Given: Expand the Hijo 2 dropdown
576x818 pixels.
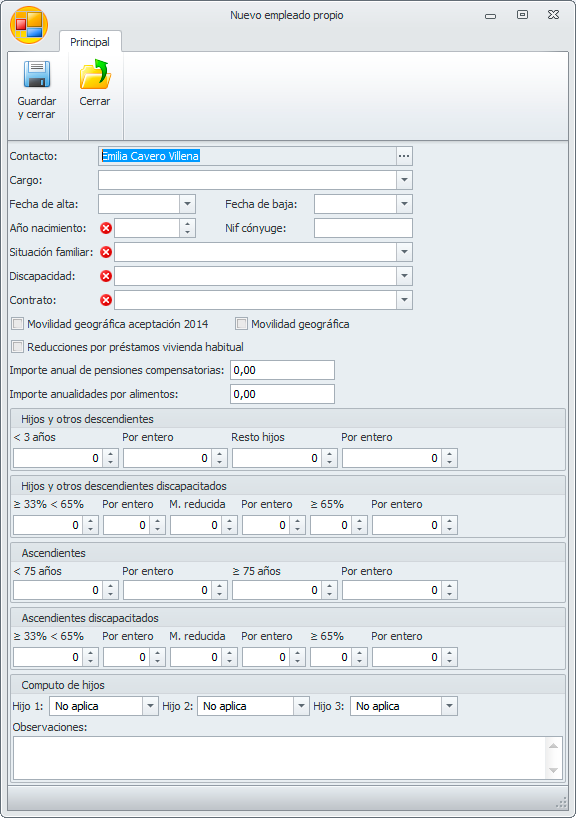Looking at the screenshot, I should click(301, 706).
